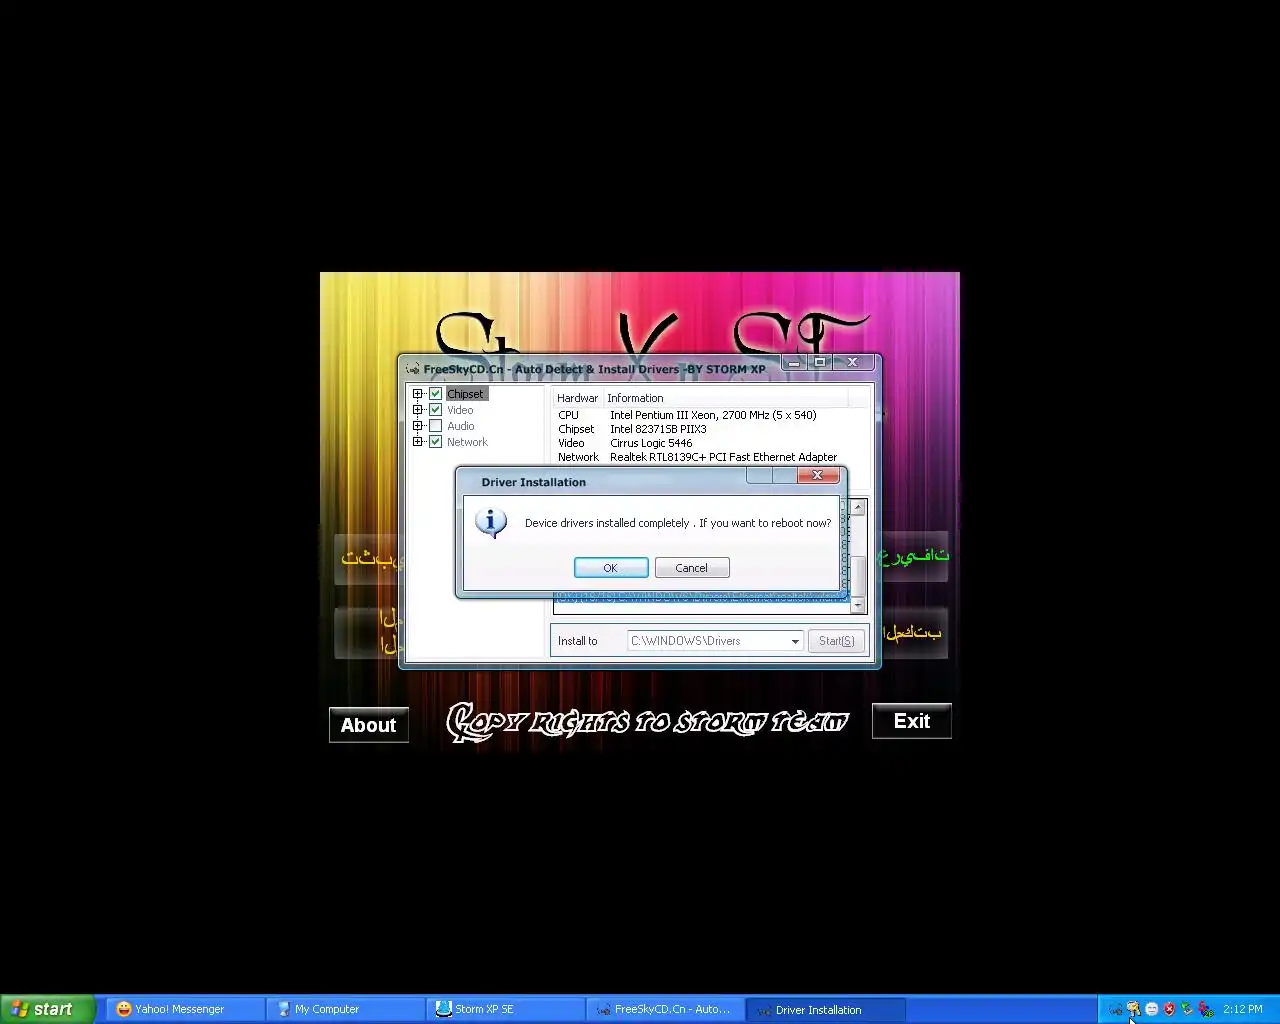1280x1024 pixels.
Task: Click log list scroll down arrow
Action: coord(858,605)
